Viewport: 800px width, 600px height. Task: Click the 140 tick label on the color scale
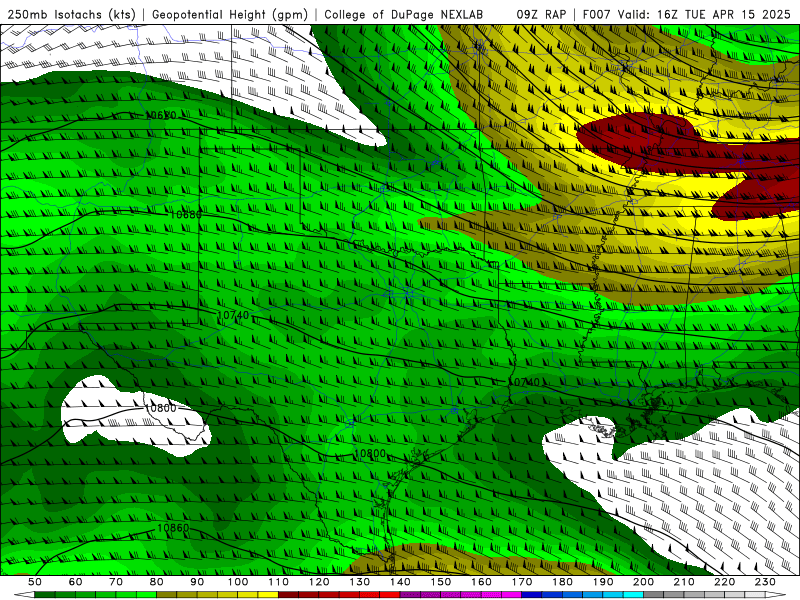coord(400,582)
